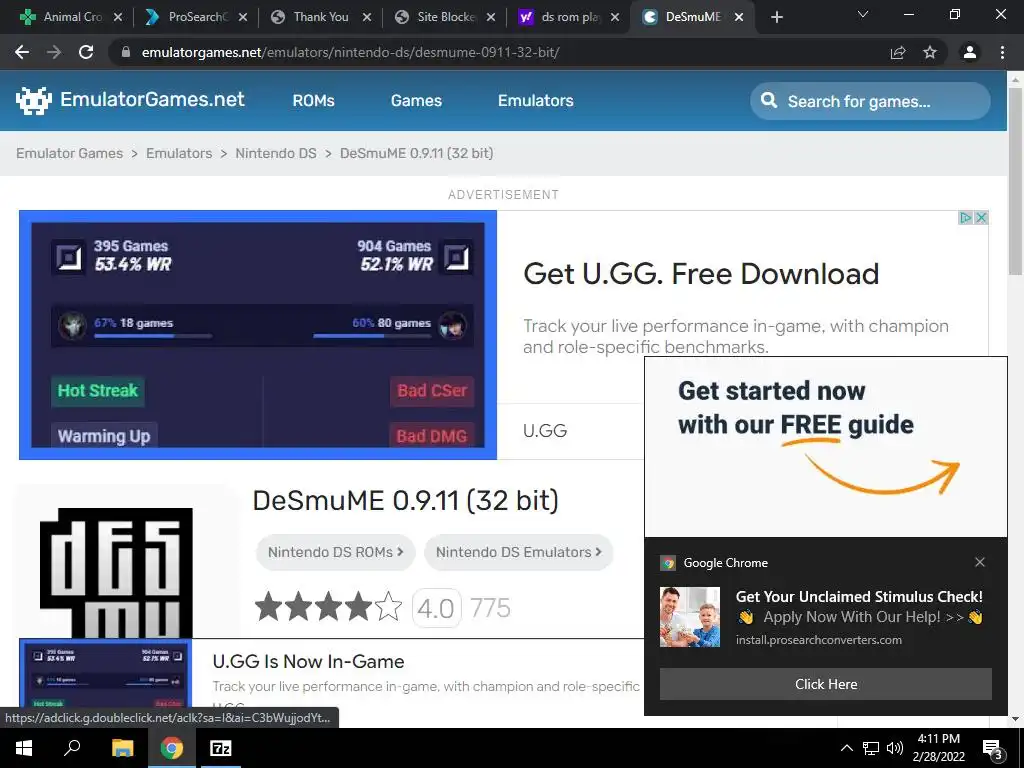Open Emulators breadcrumb link
1024x768 pixels.
click(179, 153)
